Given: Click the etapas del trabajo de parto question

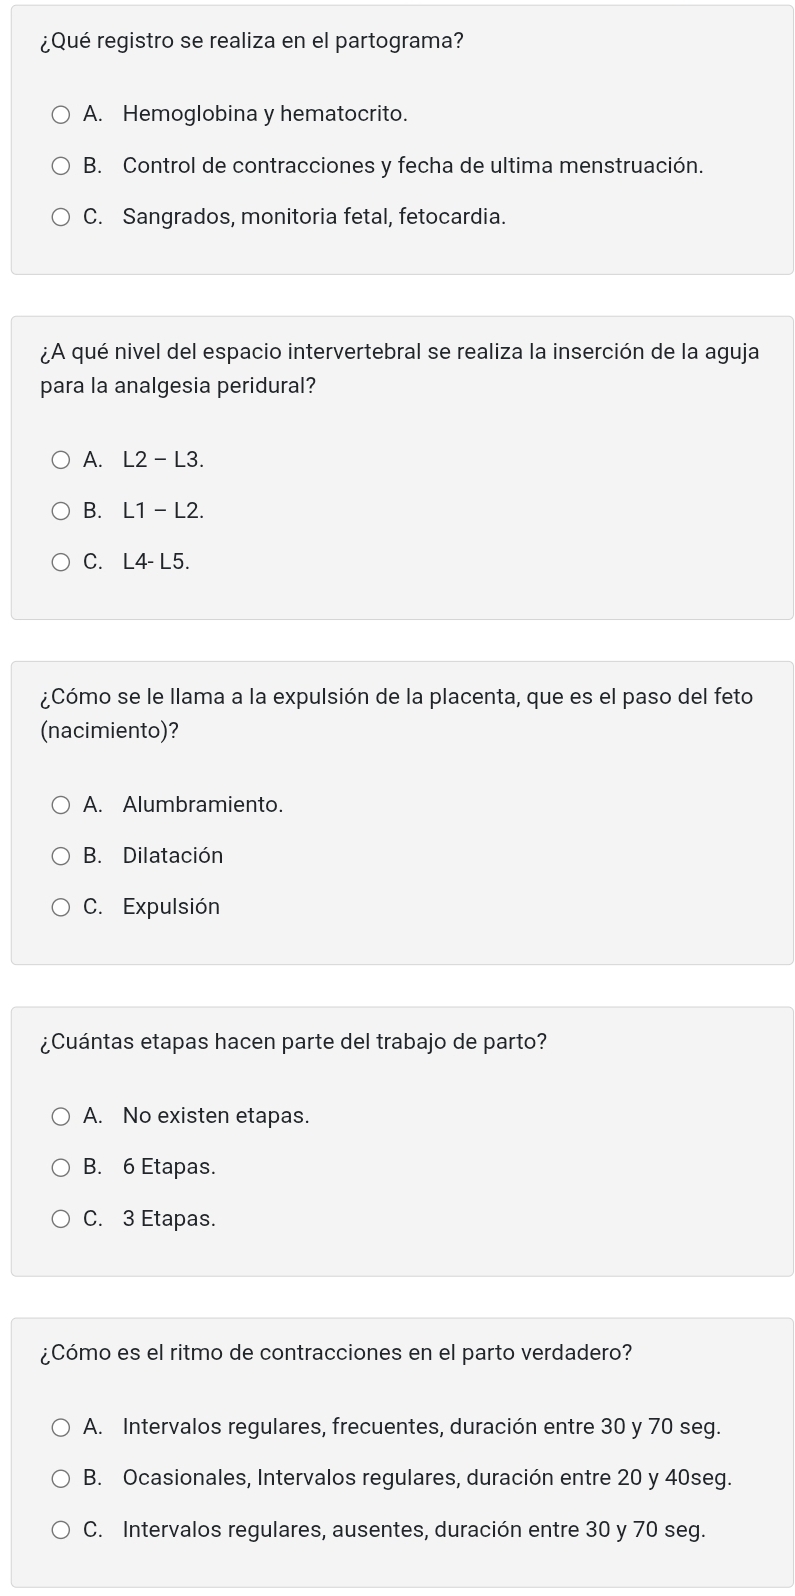Looking at the screenshot, I should 294,1042.
